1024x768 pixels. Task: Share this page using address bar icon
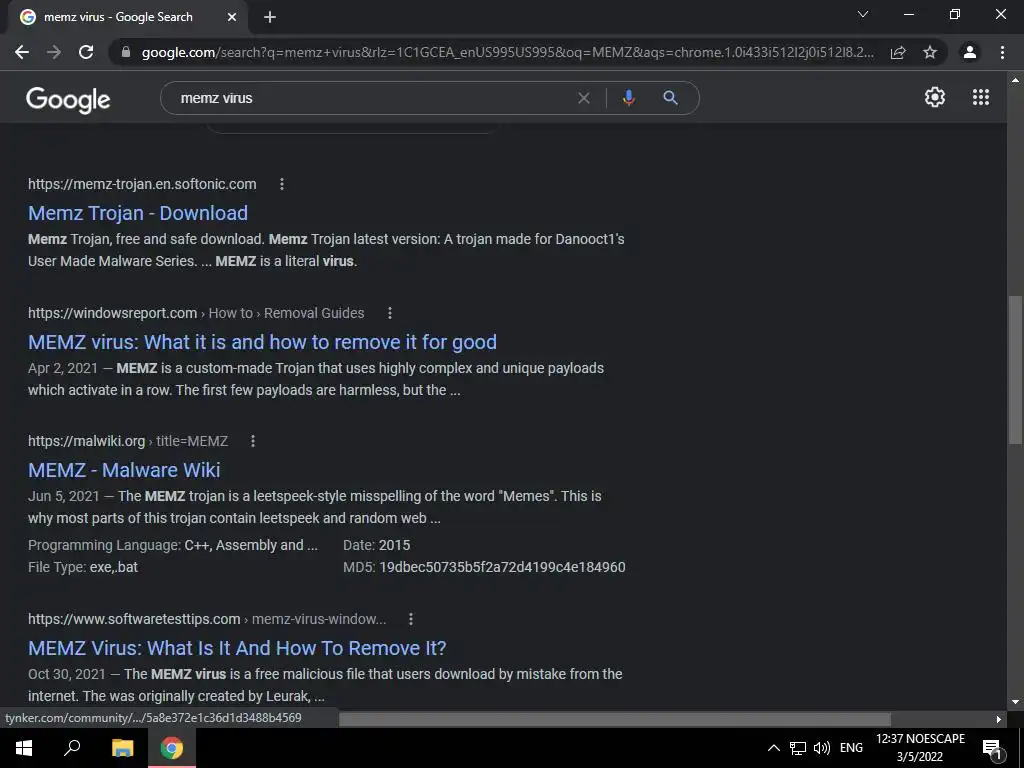point(898,52)
